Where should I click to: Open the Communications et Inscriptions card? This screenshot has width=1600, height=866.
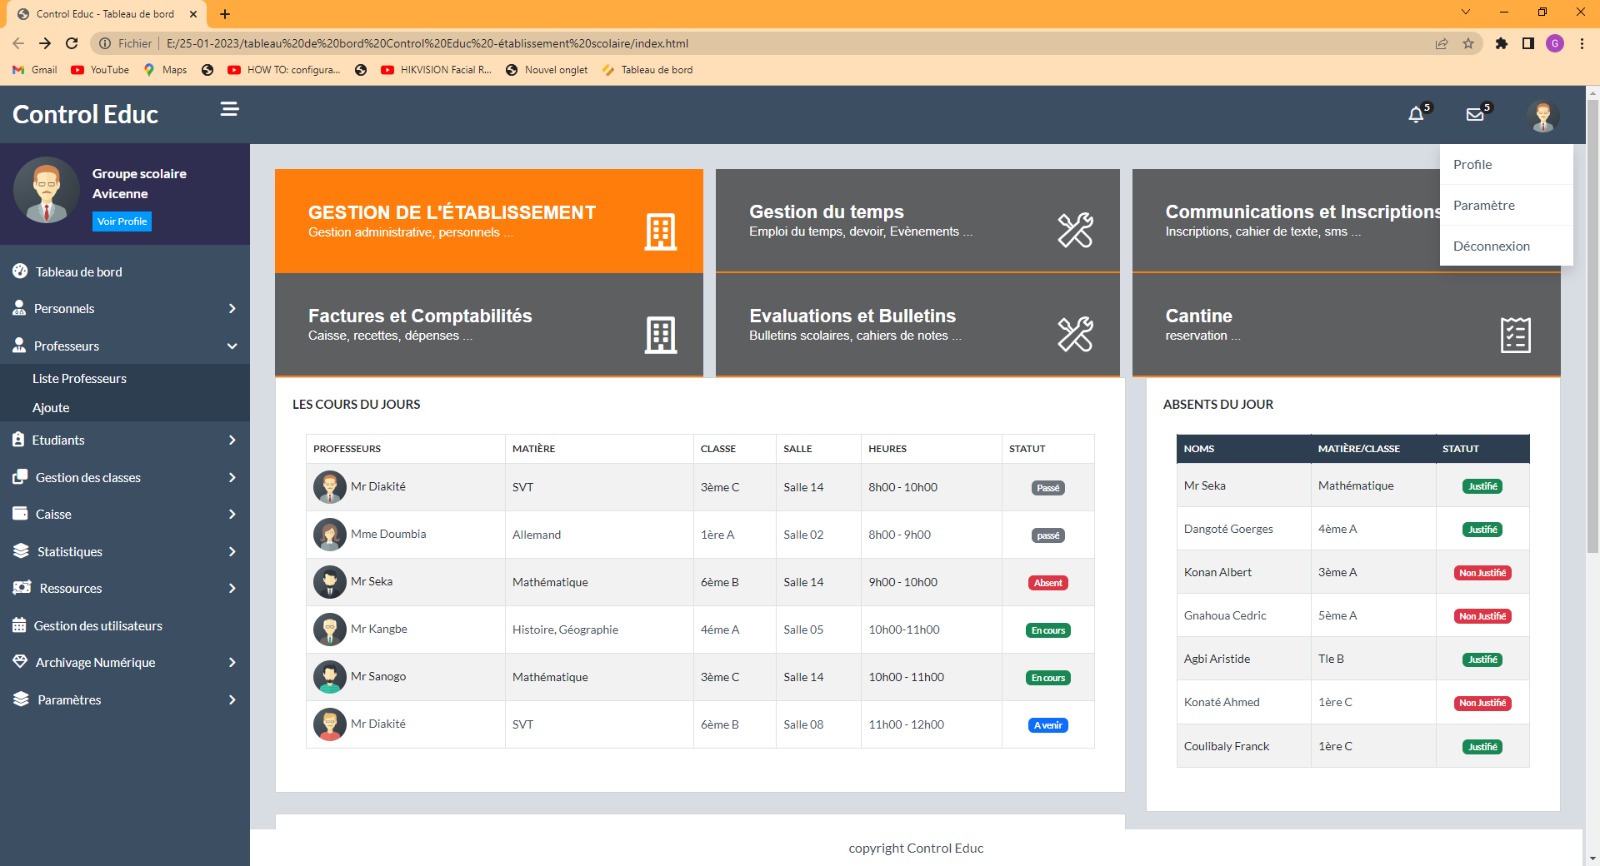pos(1346,221)
